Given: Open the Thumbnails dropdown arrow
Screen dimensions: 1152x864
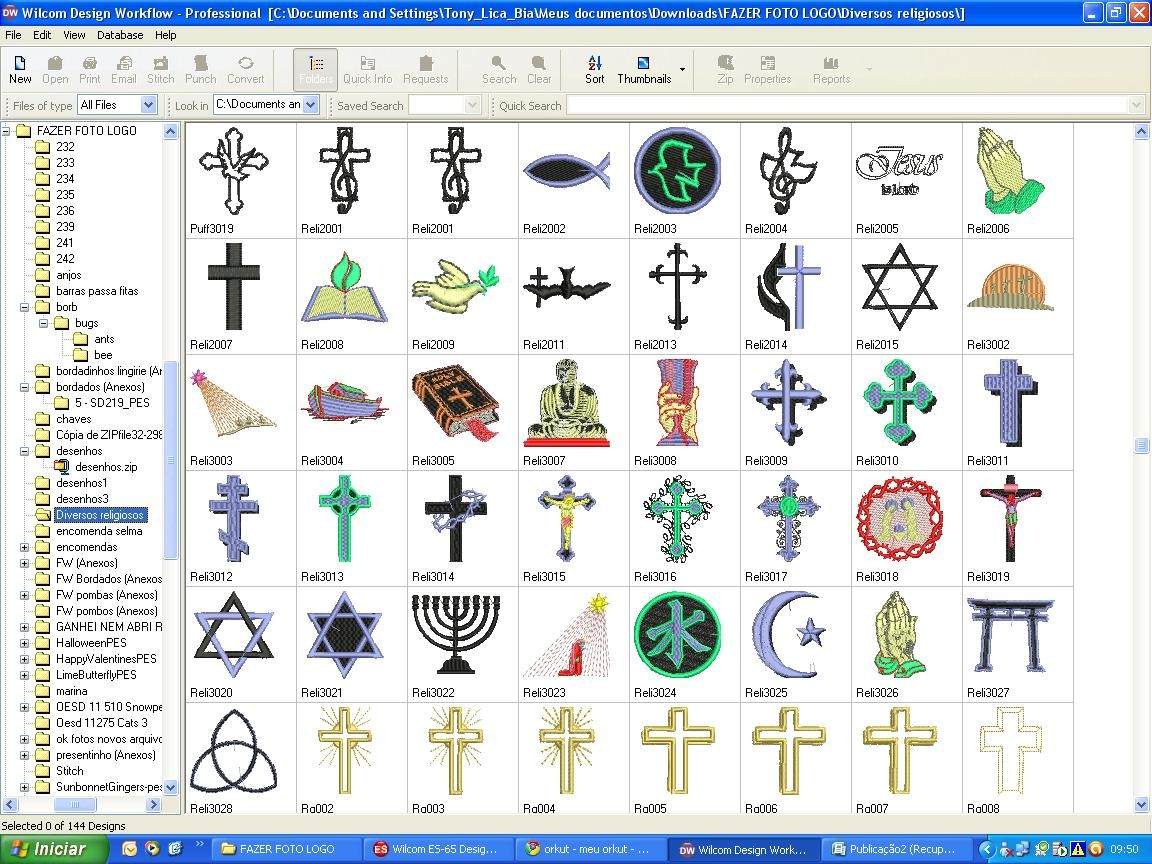Looking at the screenshot, I should pyautogui.click(x=683, y=70).
